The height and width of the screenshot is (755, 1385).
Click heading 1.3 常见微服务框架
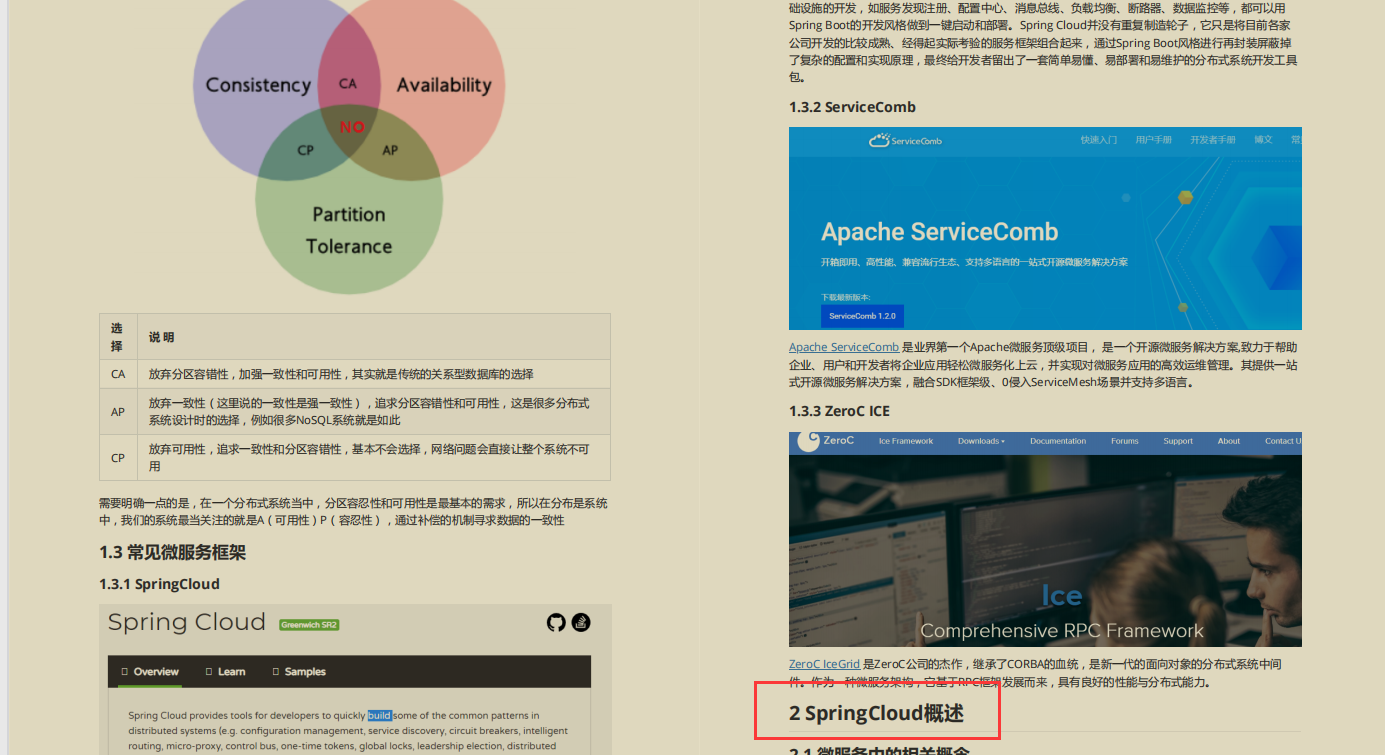[x=172, y=552]
